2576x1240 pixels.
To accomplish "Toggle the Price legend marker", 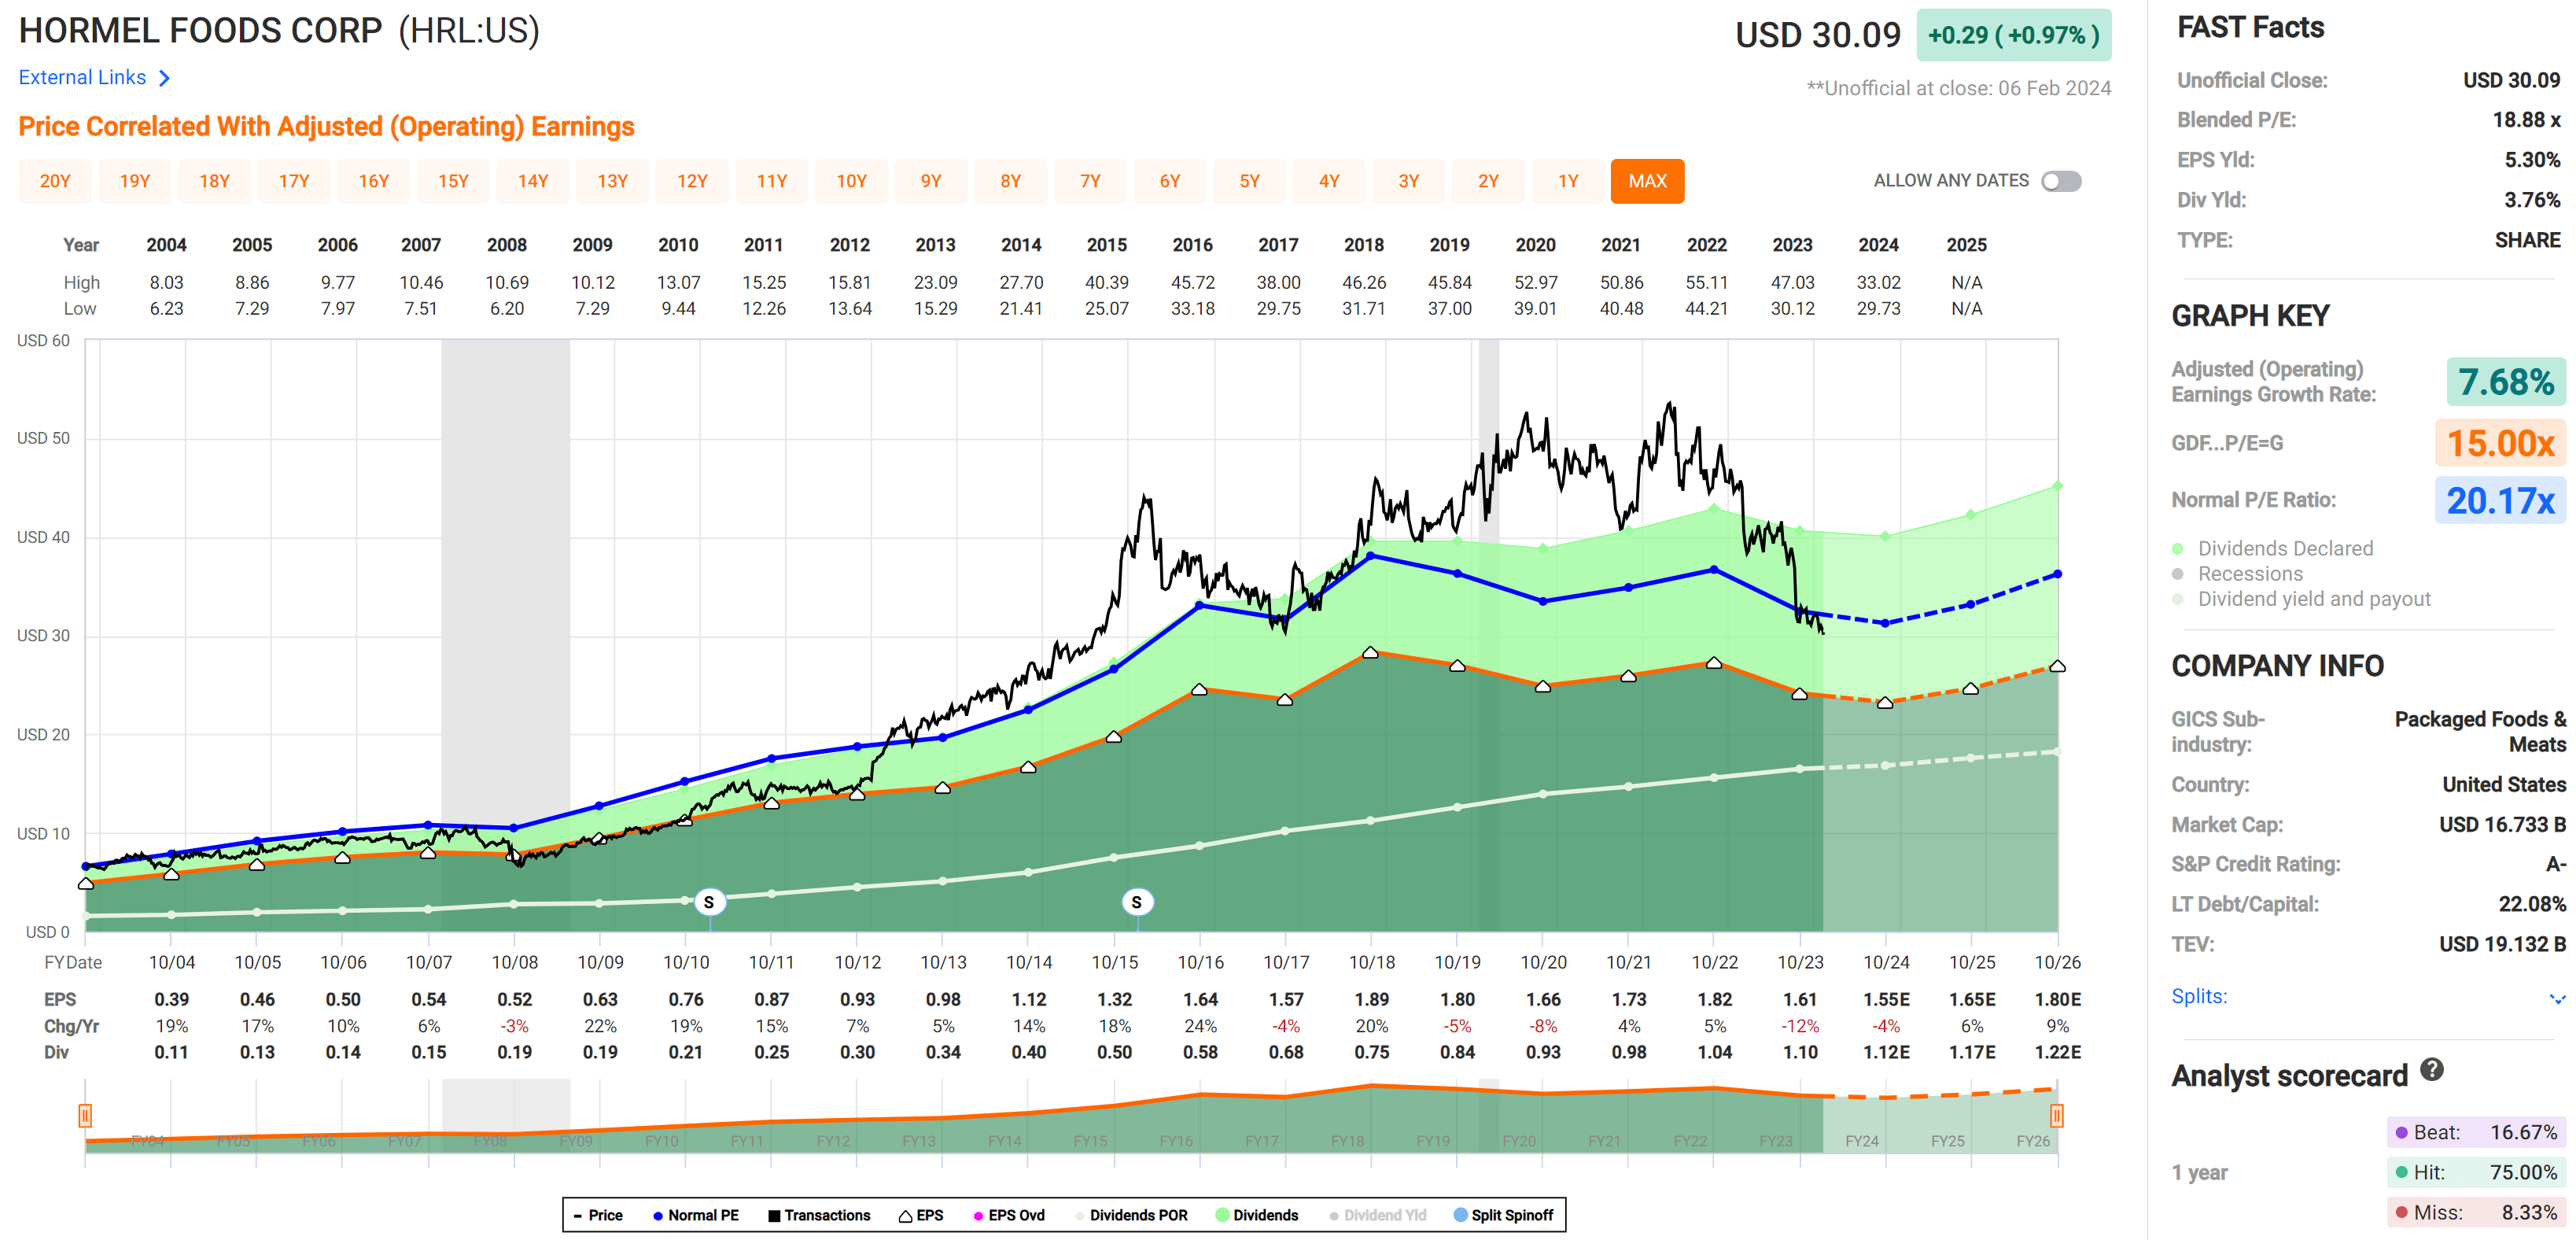I will coord(579,1215).
